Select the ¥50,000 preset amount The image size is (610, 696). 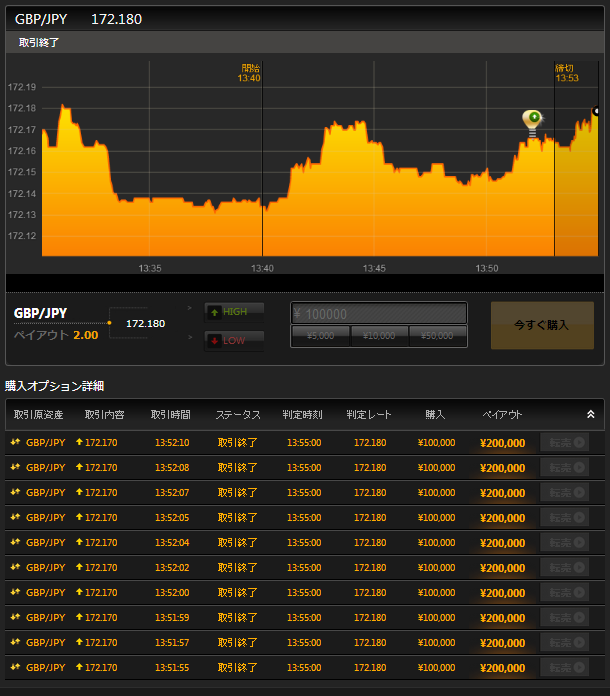pyautogui.click(x=437, y=336)
